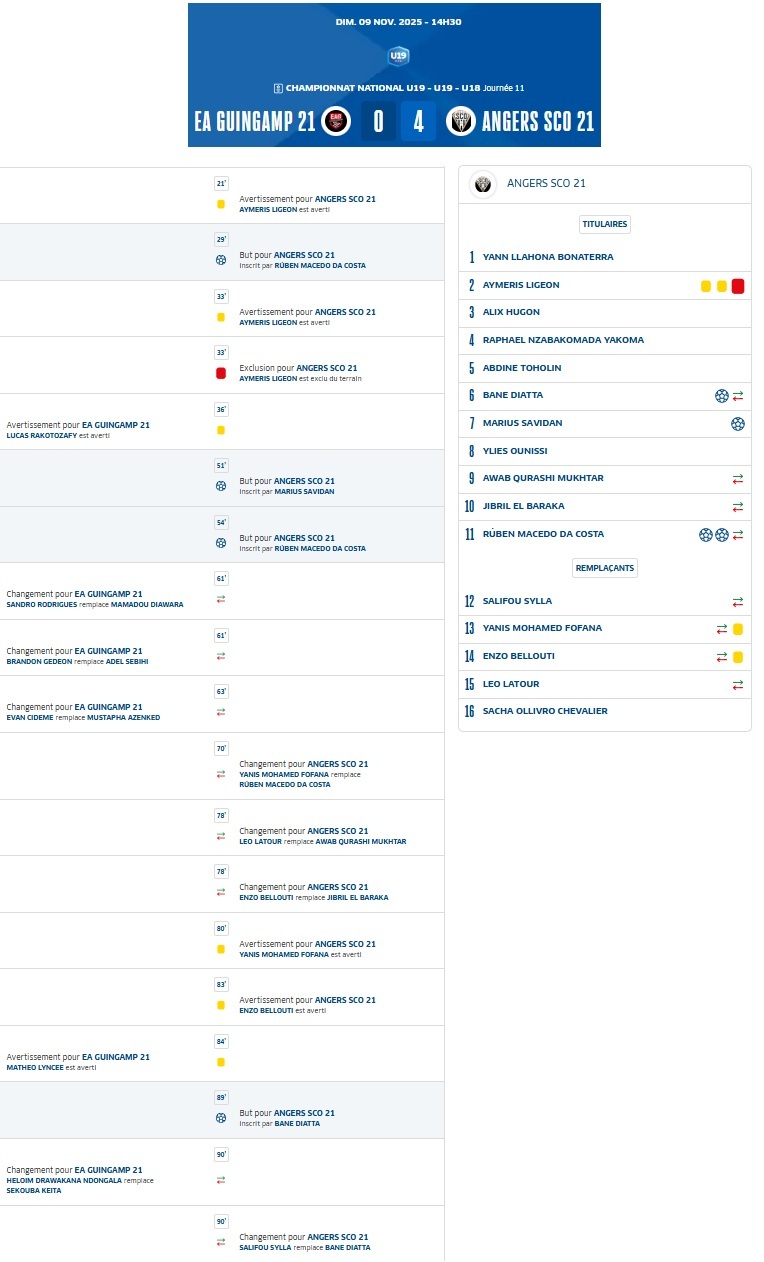Open the EA GUINGAMP 21 team name in header
Viewport: 764px width, 1262px height.
255,122
